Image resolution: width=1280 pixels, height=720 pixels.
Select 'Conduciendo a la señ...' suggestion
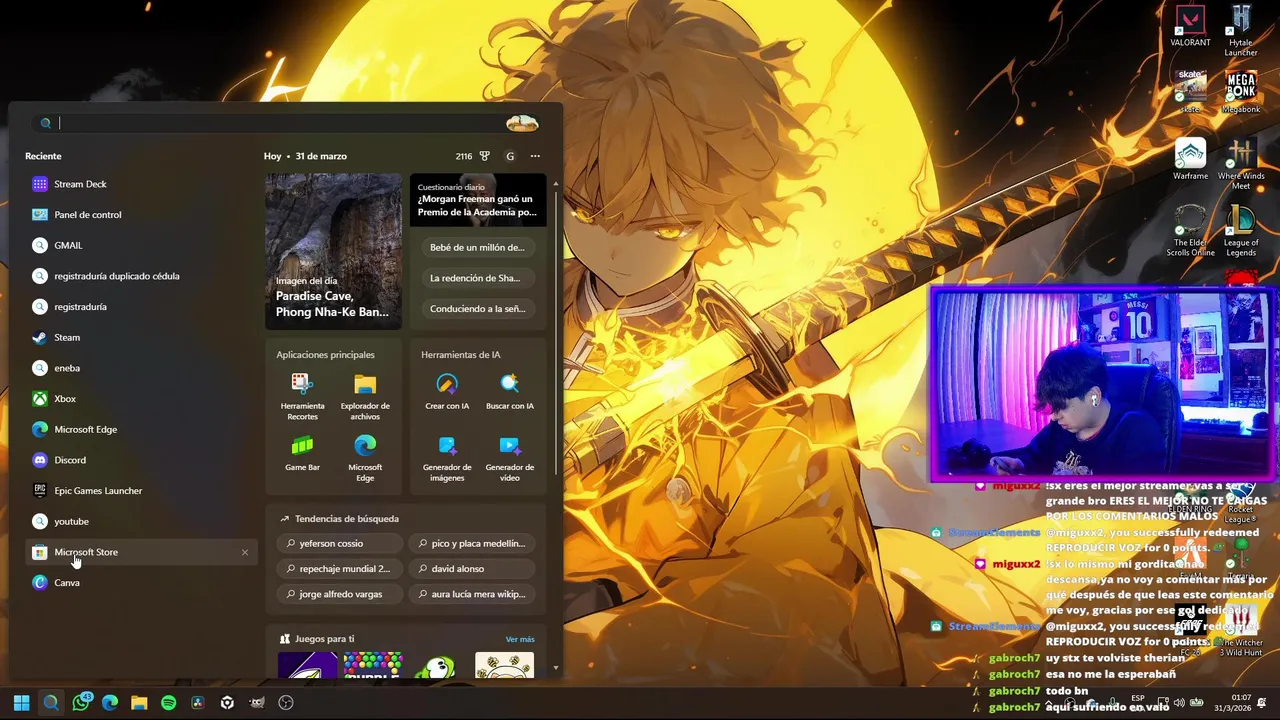pos(477,309)
